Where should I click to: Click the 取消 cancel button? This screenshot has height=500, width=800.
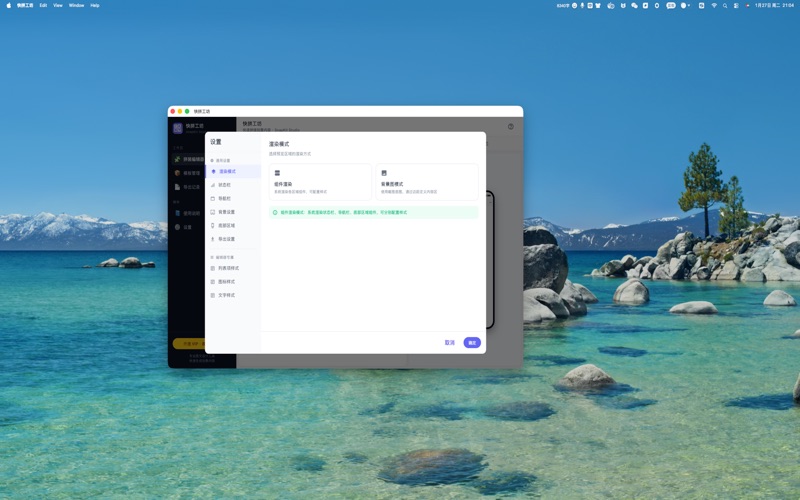click(449, 343)
